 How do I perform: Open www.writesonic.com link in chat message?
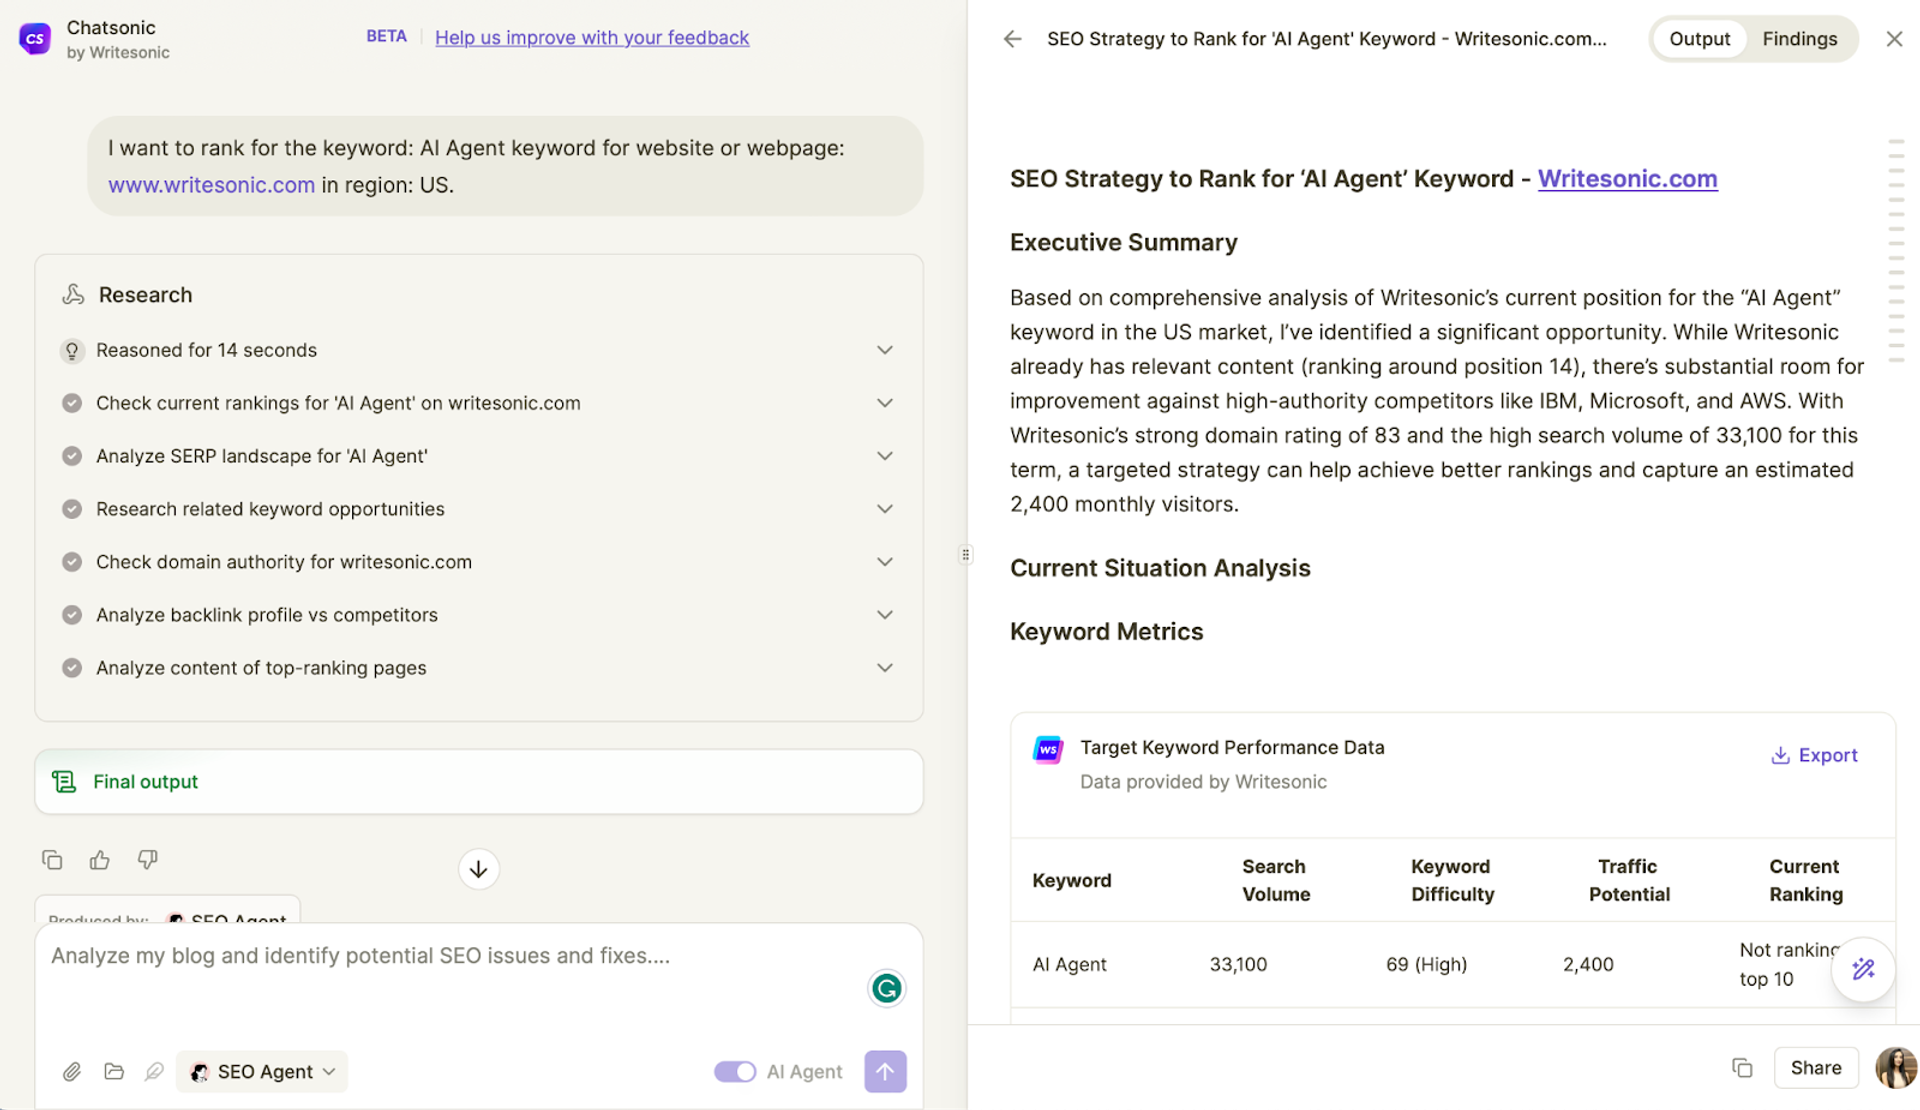coord(211,185)
